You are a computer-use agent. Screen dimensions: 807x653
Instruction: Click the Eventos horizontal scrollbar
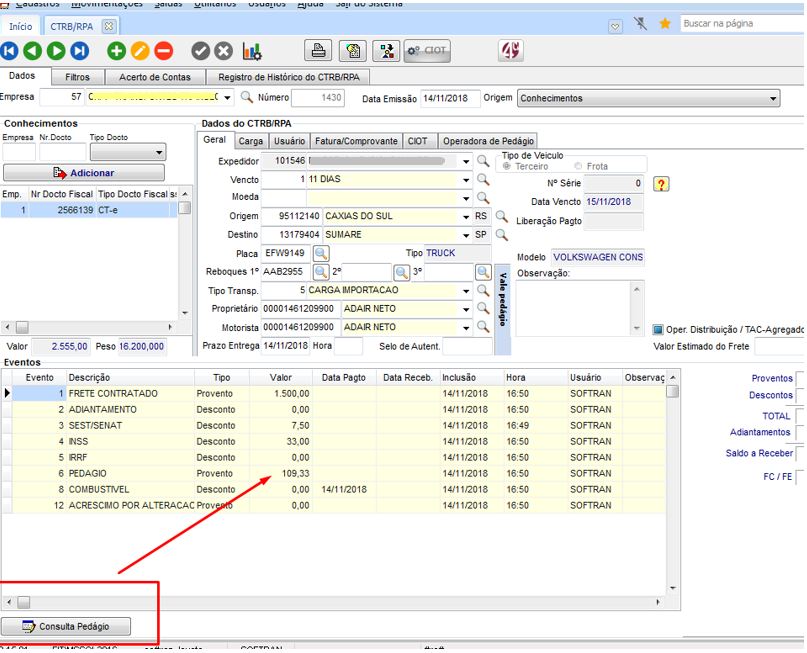[x=330, y=603]
